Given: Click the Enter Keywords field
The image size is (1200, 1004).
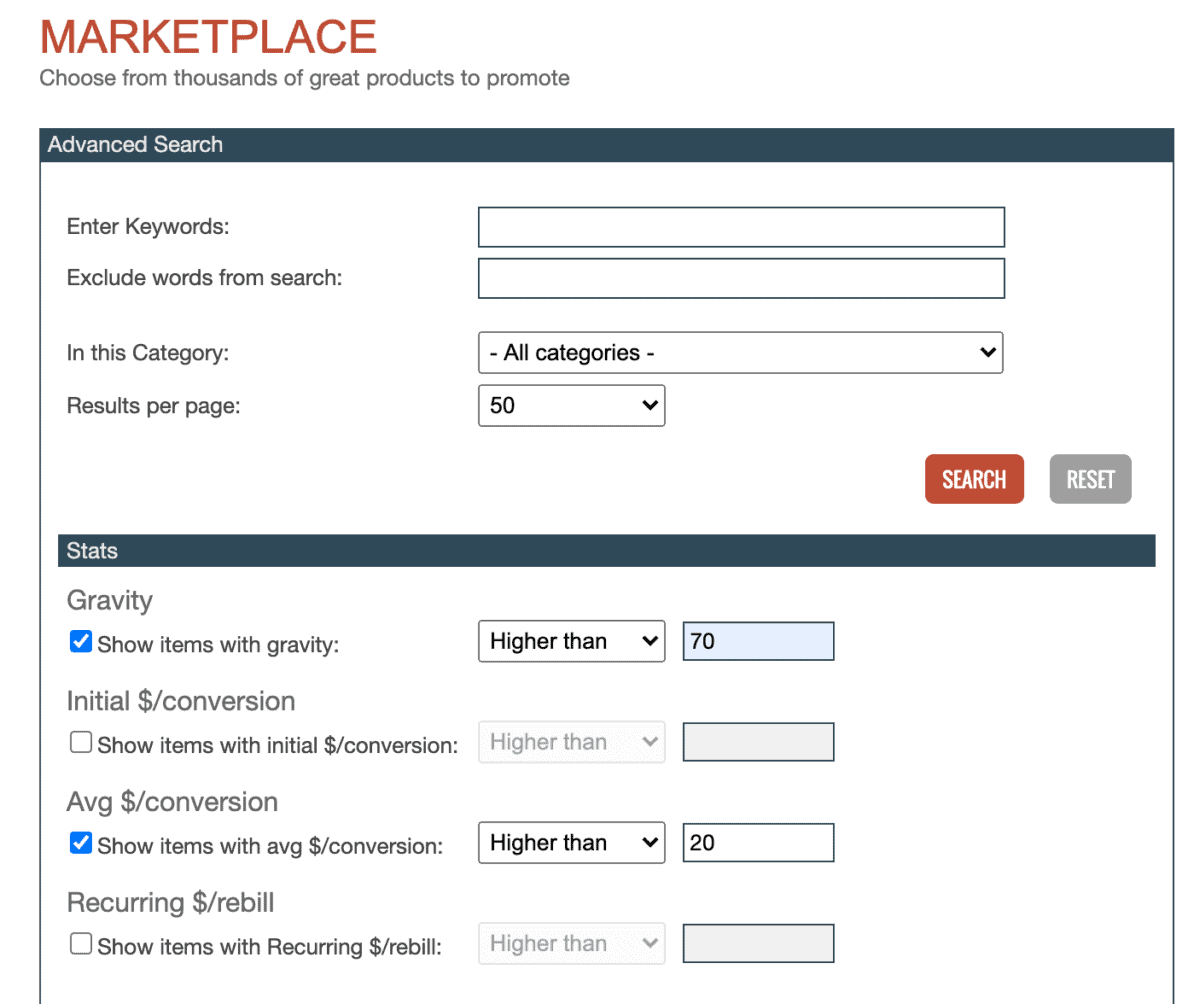Looking at the screenshot, I should pyautogui.click(x=740, y=227).
